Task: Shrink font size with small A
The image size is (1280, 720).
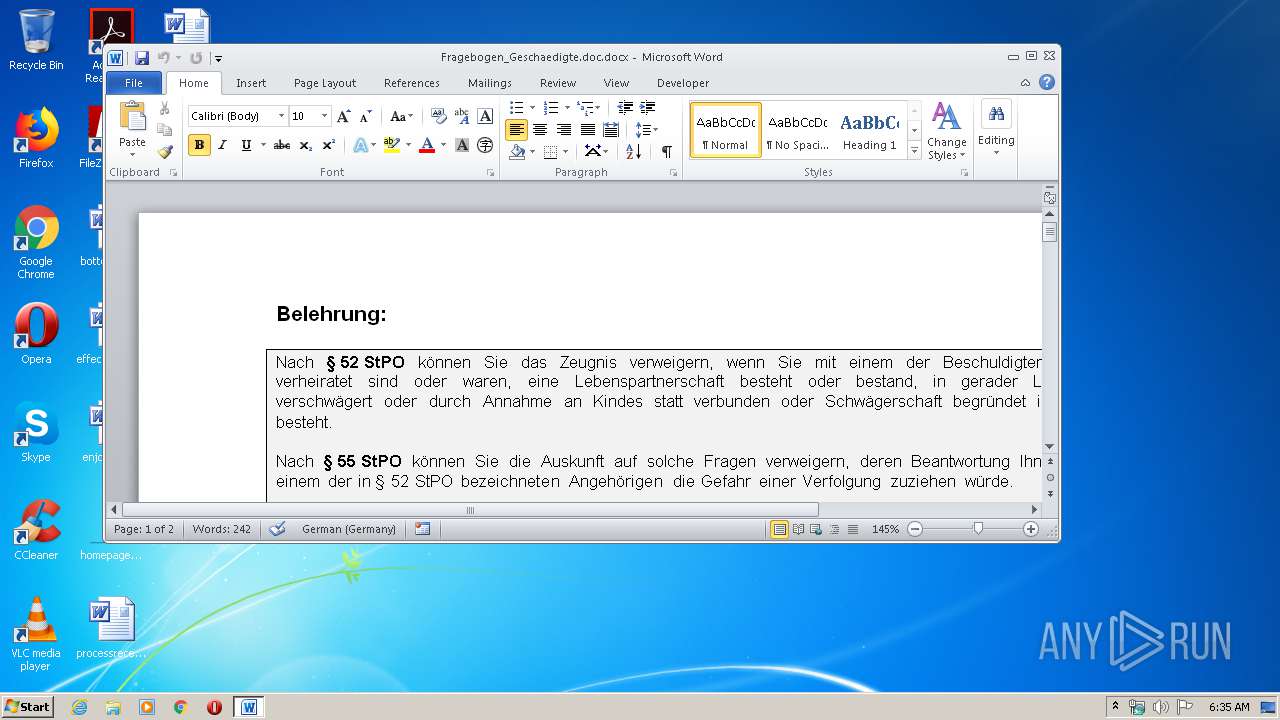Action: (x=365, y=116)
